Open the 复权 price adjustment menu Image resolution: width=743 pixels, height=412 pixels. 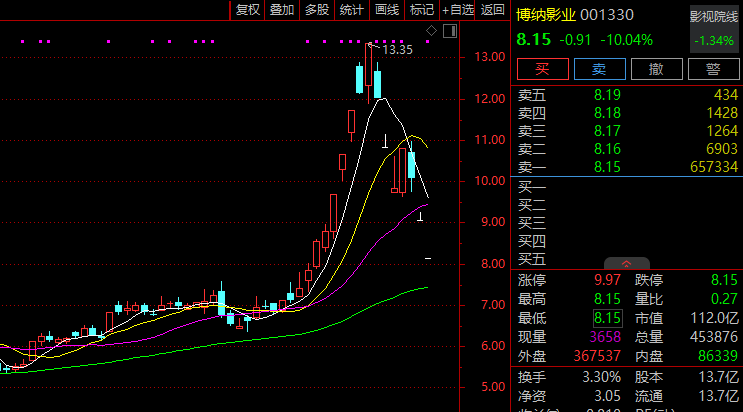pos(247,10)
